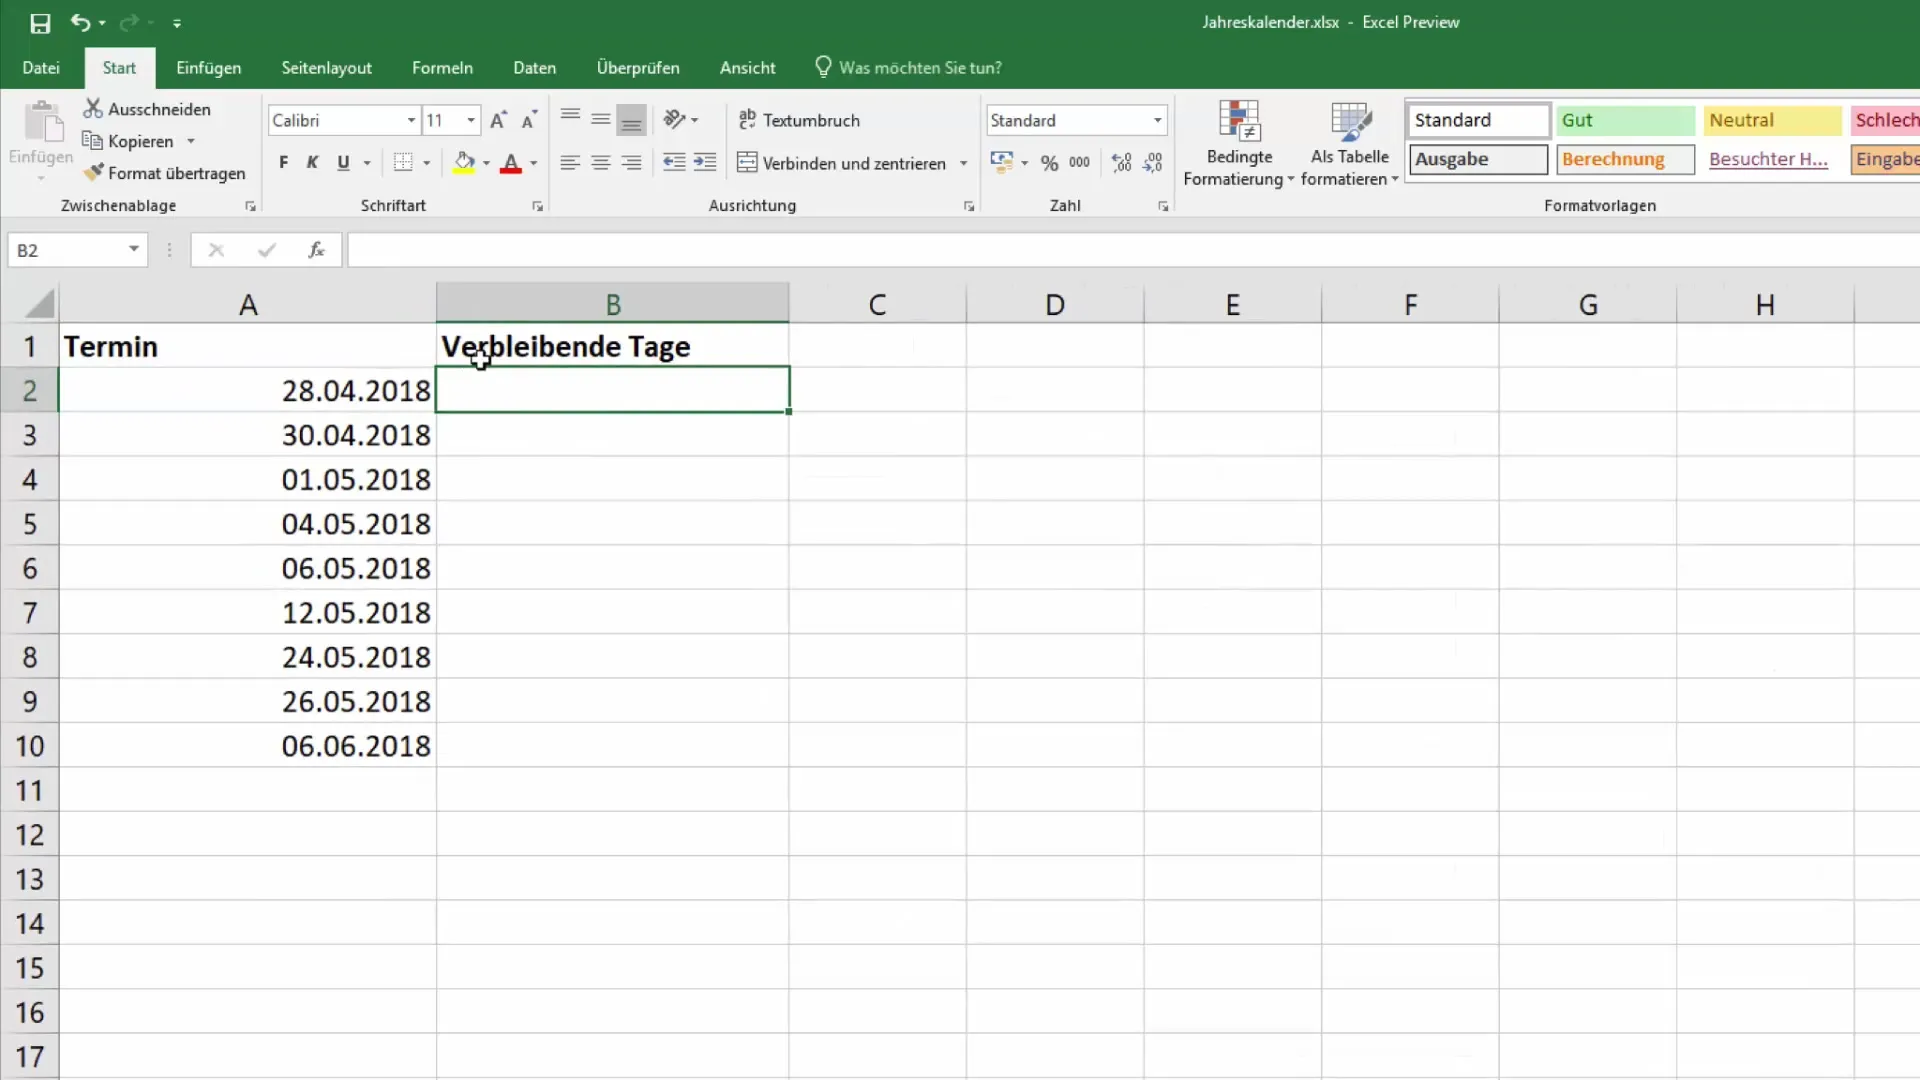Open Standard number format dropdown

[1158, 120]
